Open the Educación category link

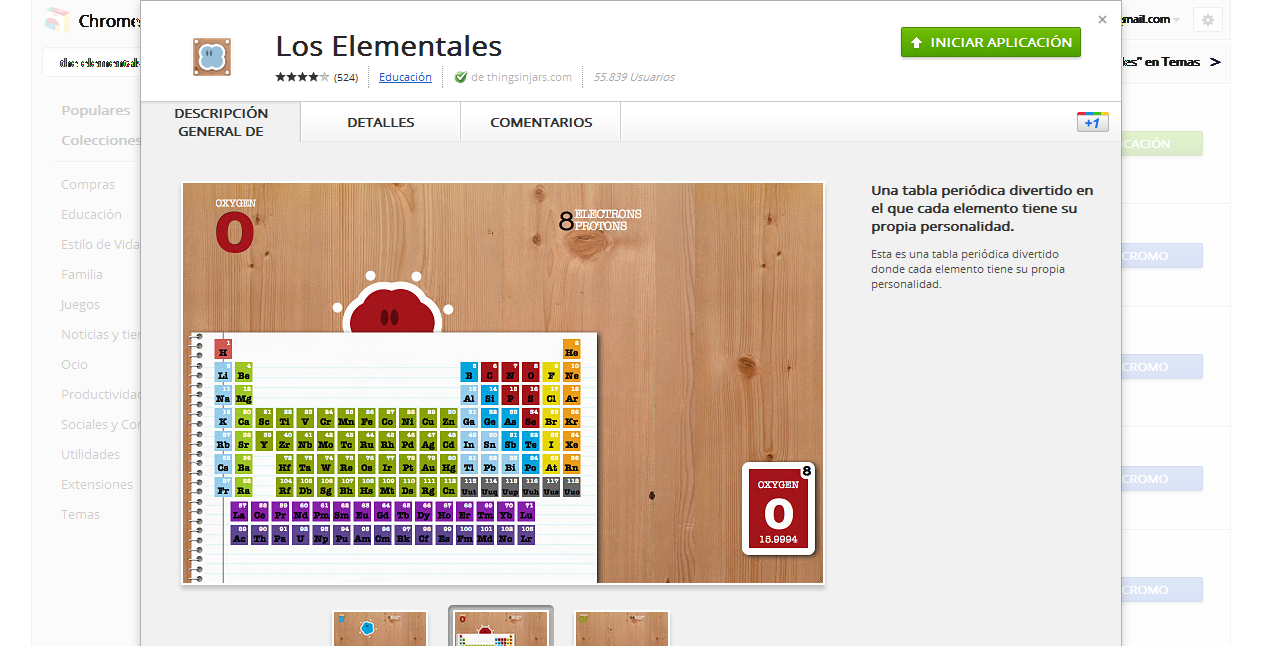405,77
